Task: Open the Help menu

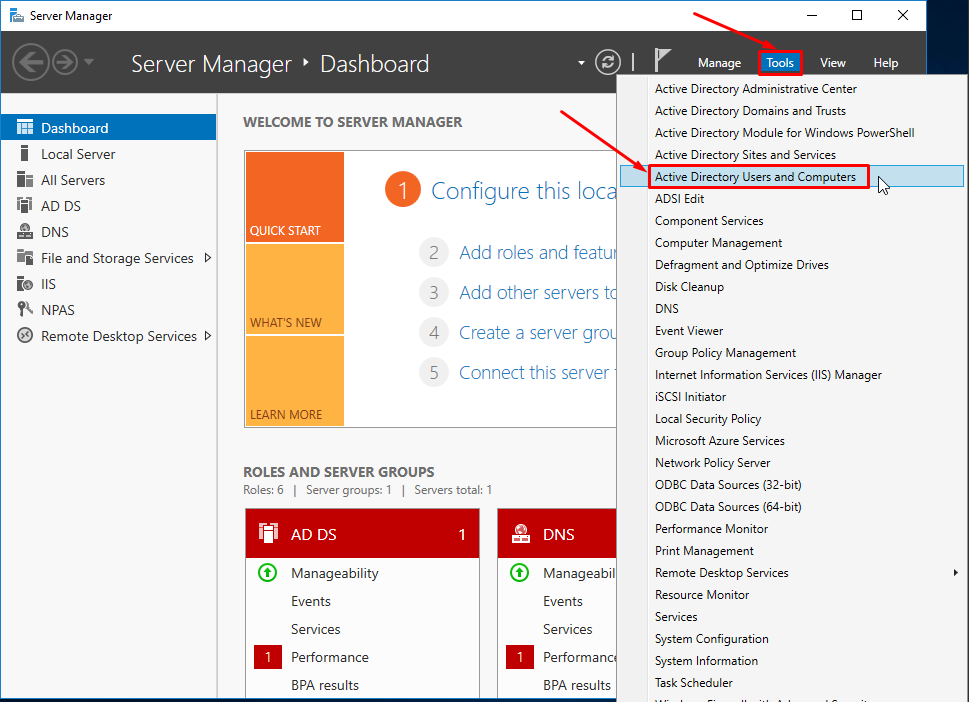Action: (x=886, y=63)
